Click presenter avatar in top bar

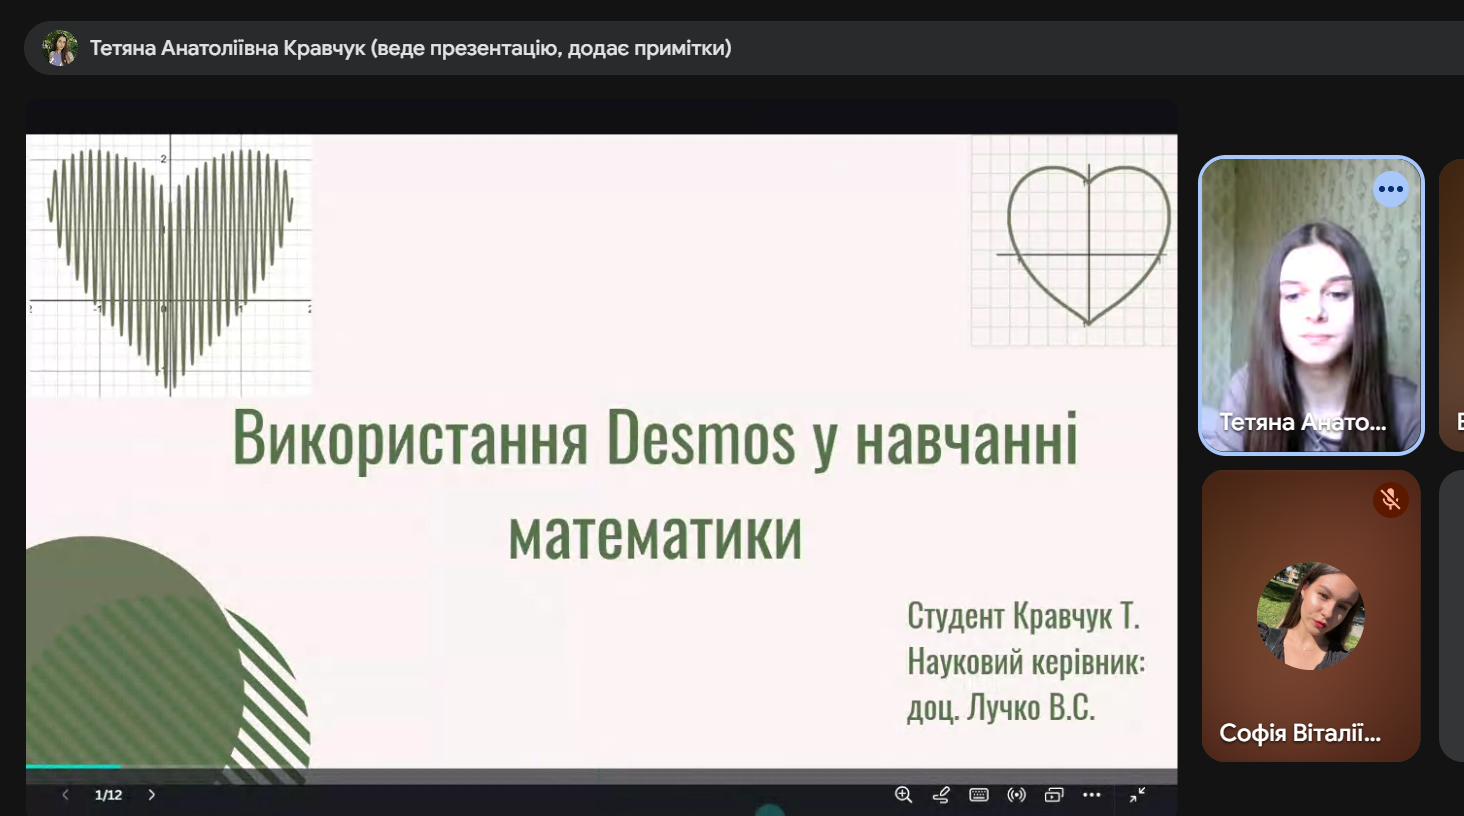pyautogui.click(x=60, y=48)
